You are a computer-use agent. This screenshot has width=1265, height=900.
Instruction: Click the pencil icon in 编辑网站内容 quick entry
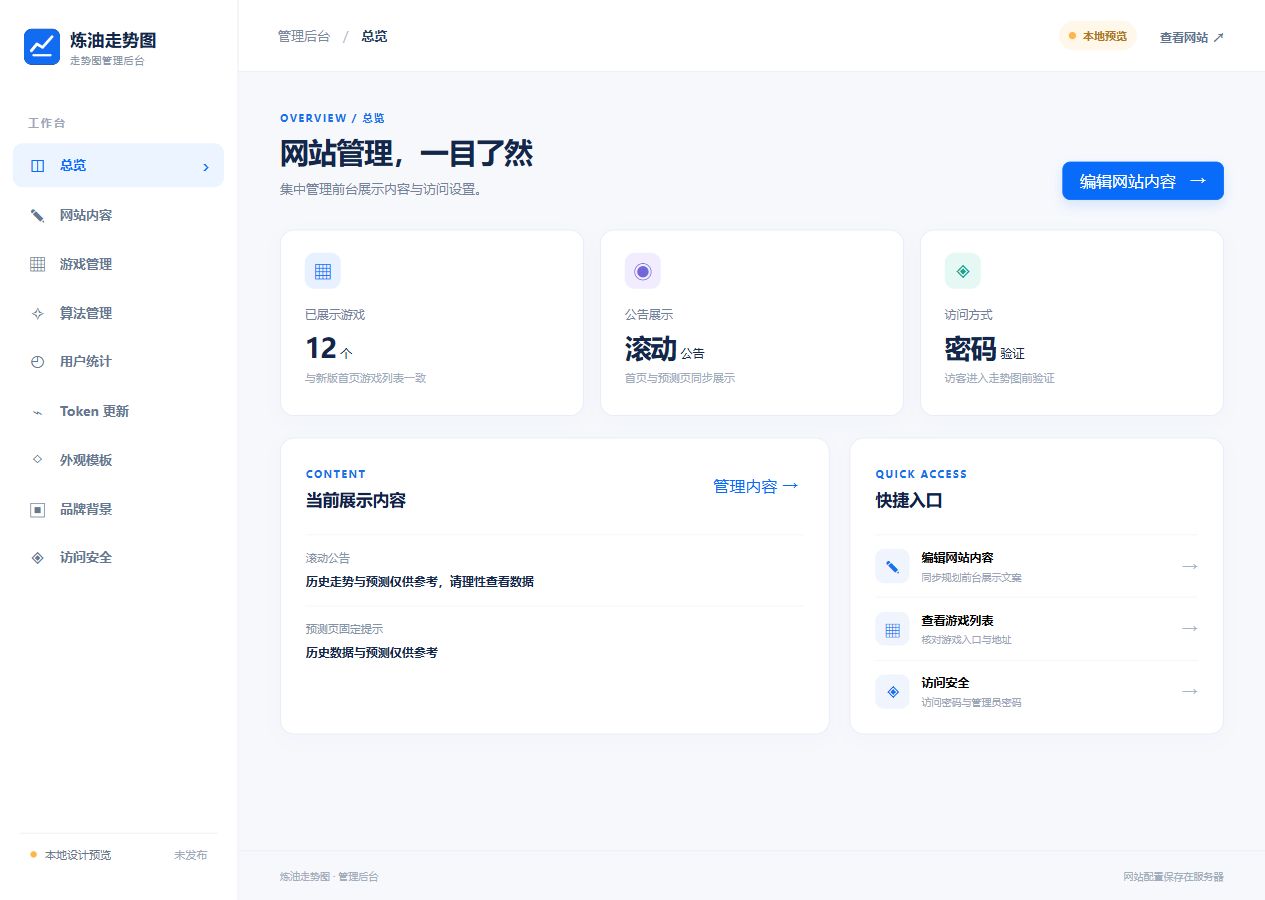(x=892, y=566)
